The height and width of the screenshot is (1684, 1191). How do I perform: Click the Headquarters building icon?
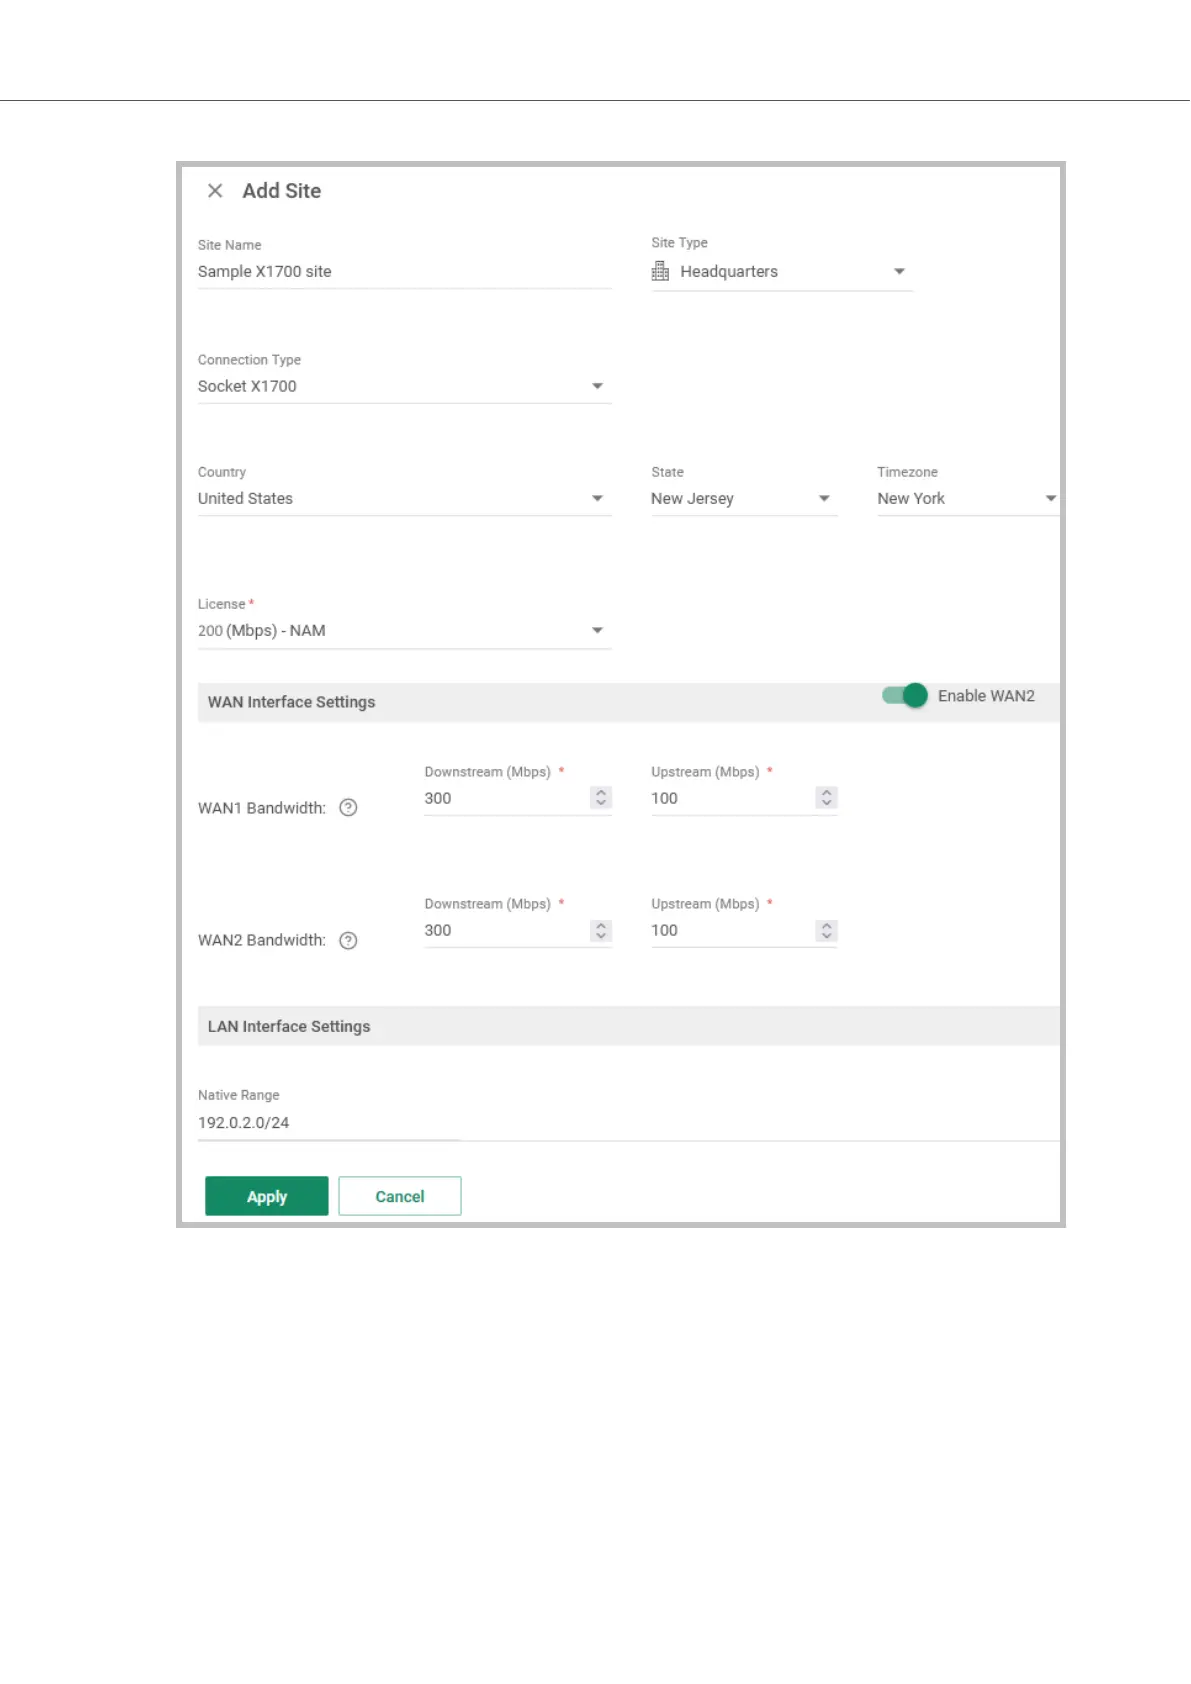pos(660,272)
